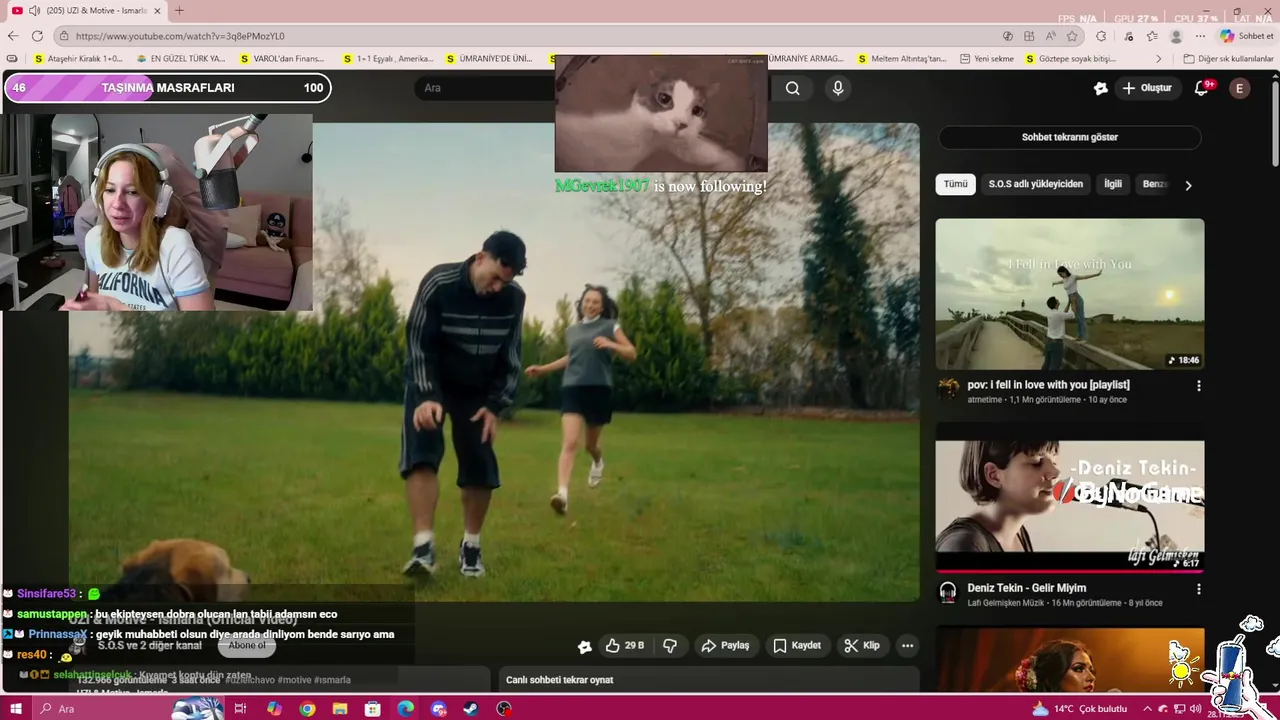The width and height of the screenshot is (1280, 720).
Task: Create a clip with 'Klip' button
Action: (x=862, y=646)
